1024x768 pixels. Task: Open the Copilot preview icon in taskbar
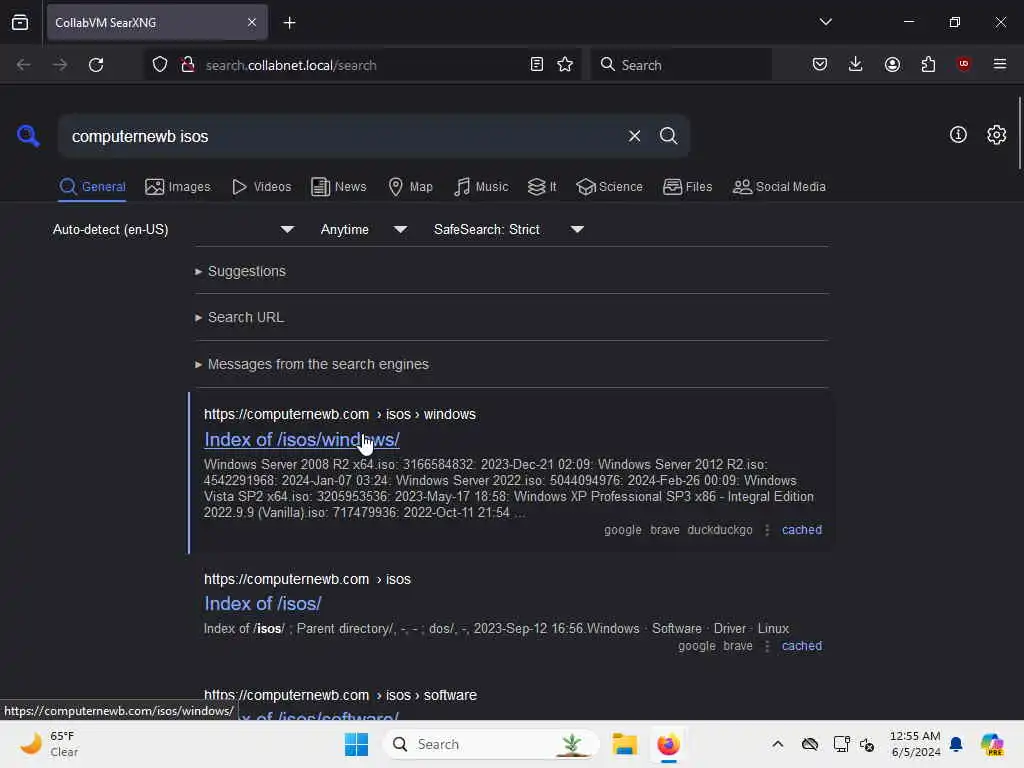(x=991, y=744)
